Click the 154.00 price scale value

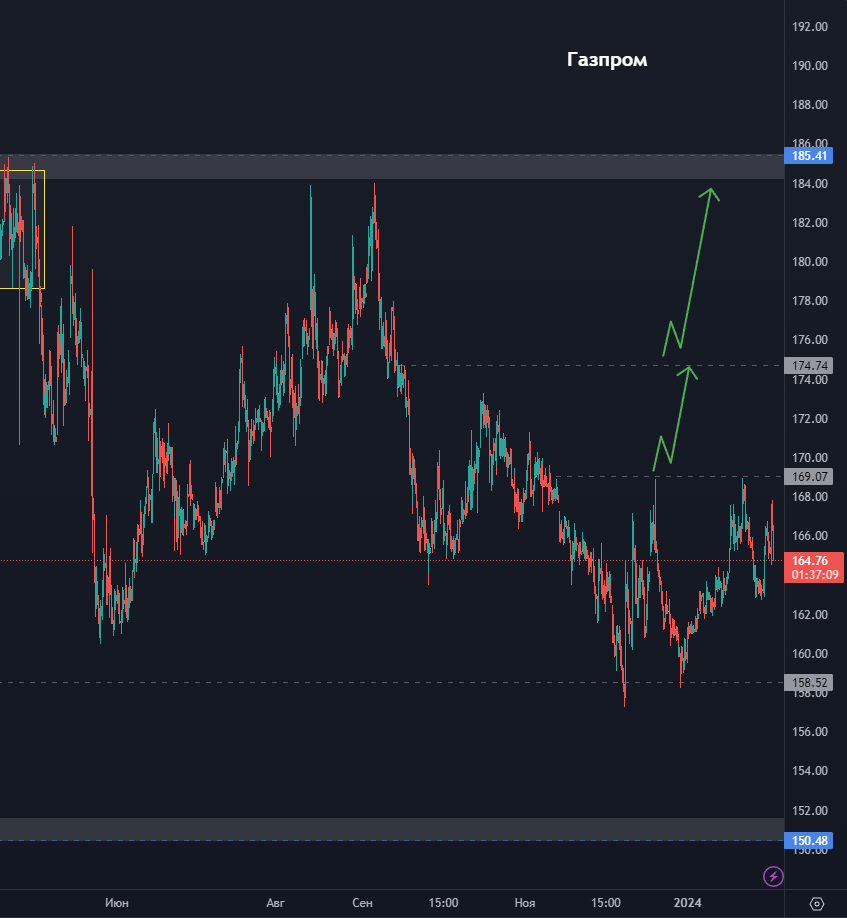pos(810,770)
